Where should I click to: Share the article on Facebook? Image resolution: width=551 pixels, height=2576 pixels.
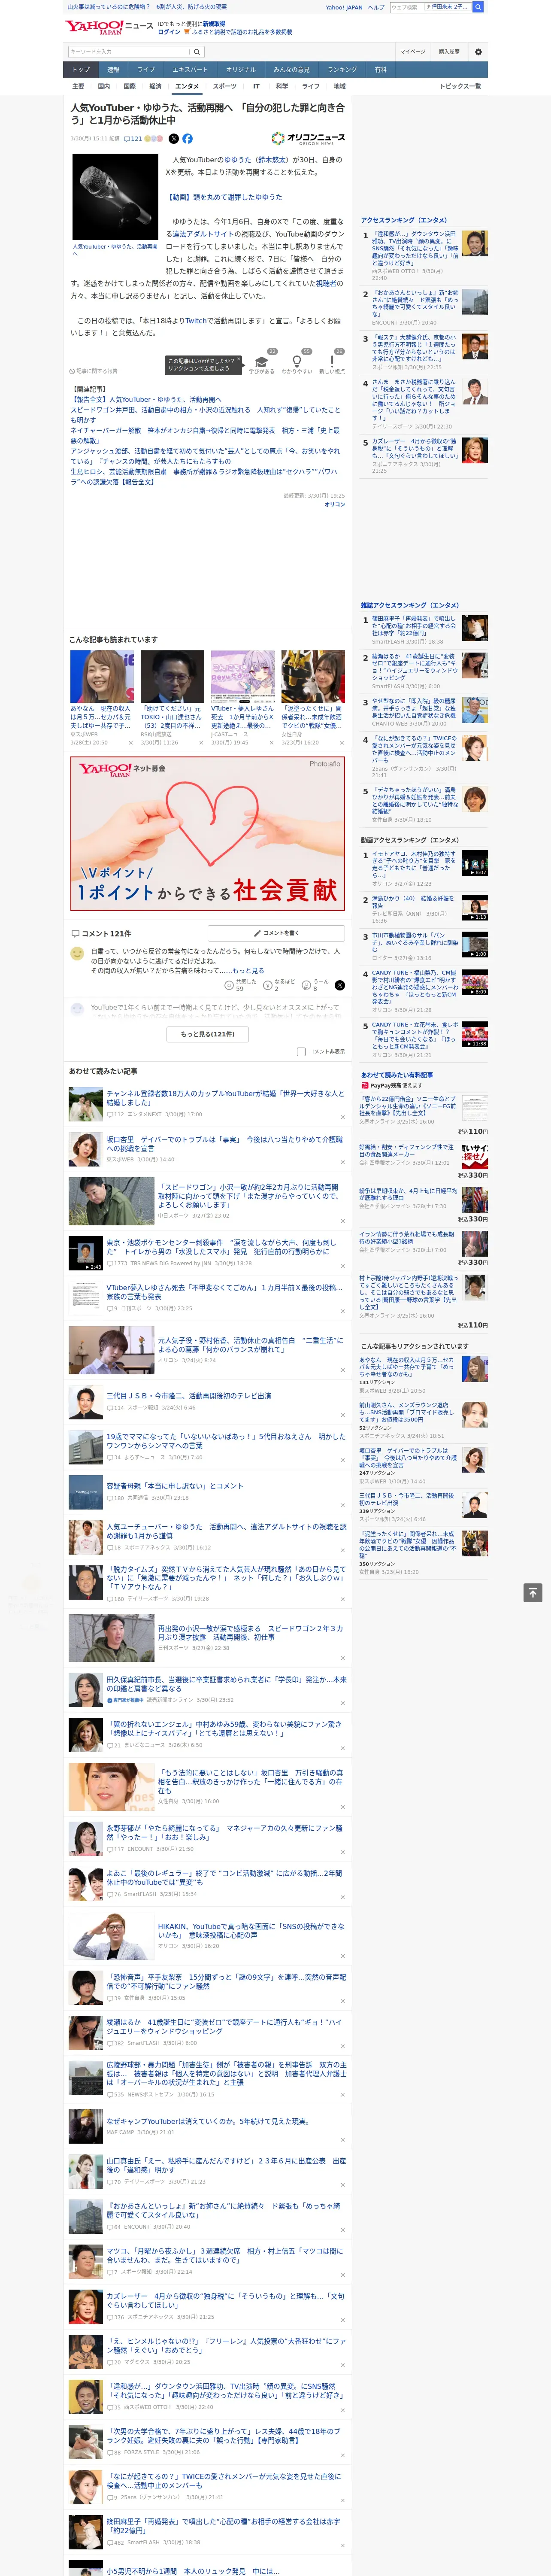point(187,139)
